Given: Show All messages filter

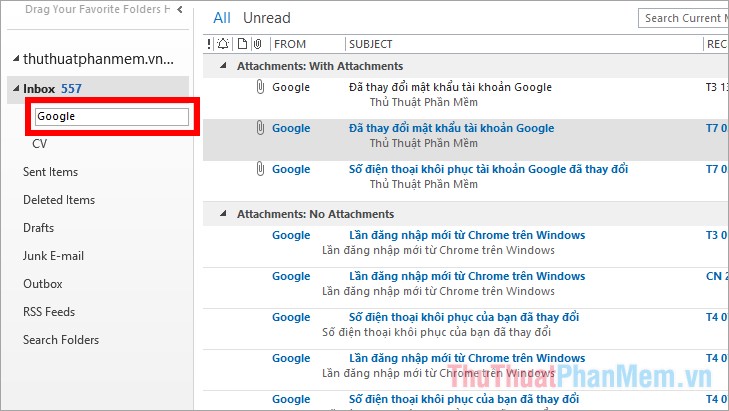Looking at the screenshot, I should coord(222,18).
